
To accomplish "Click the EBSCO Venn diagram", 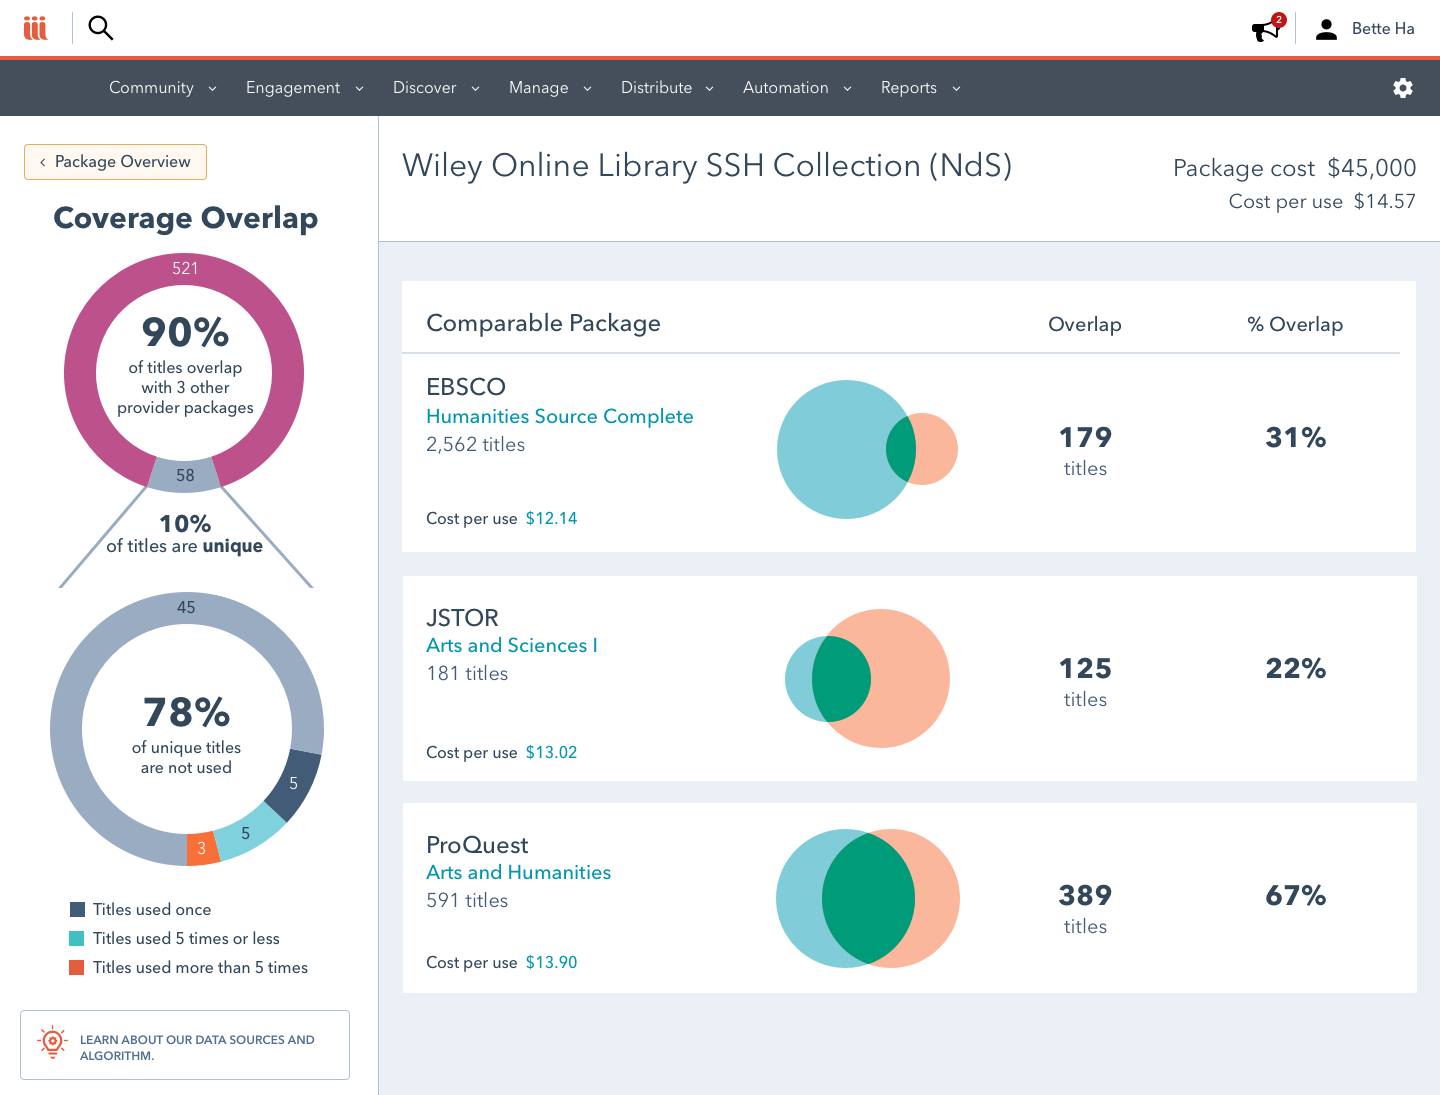I will 867,449.
